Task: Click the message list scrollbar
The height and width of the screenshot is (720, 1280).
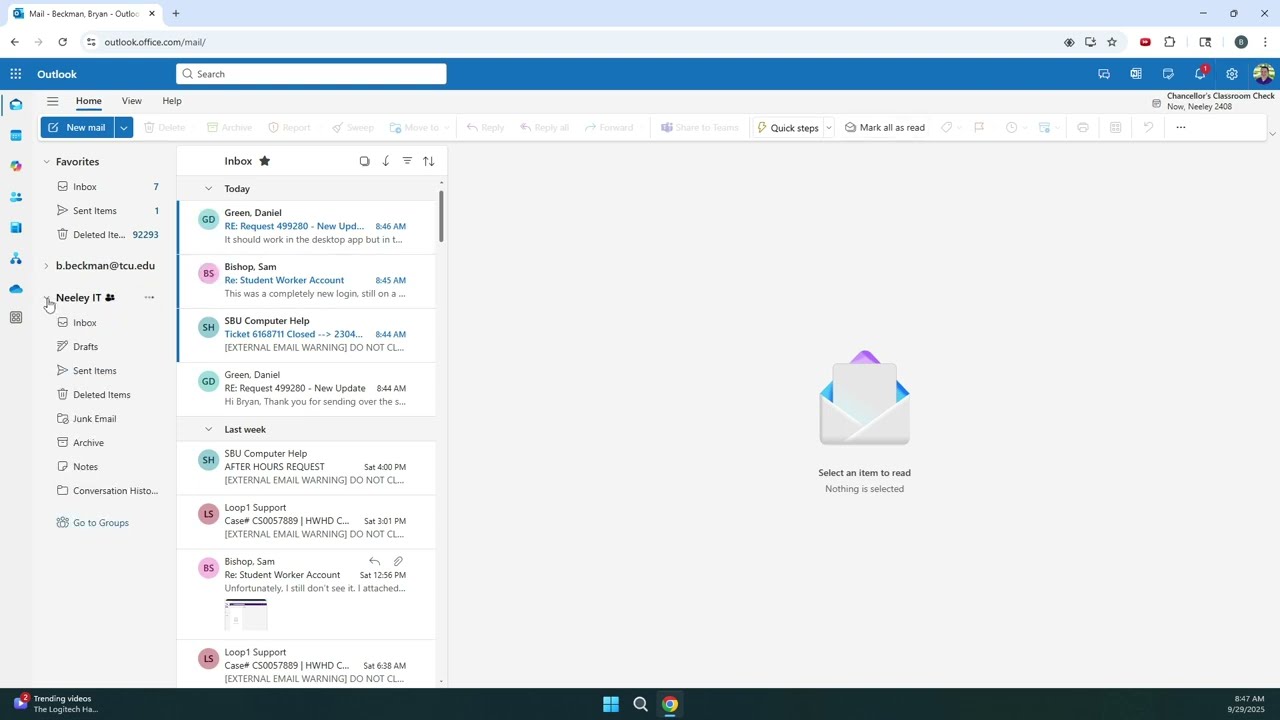Action: click(441, 214)
